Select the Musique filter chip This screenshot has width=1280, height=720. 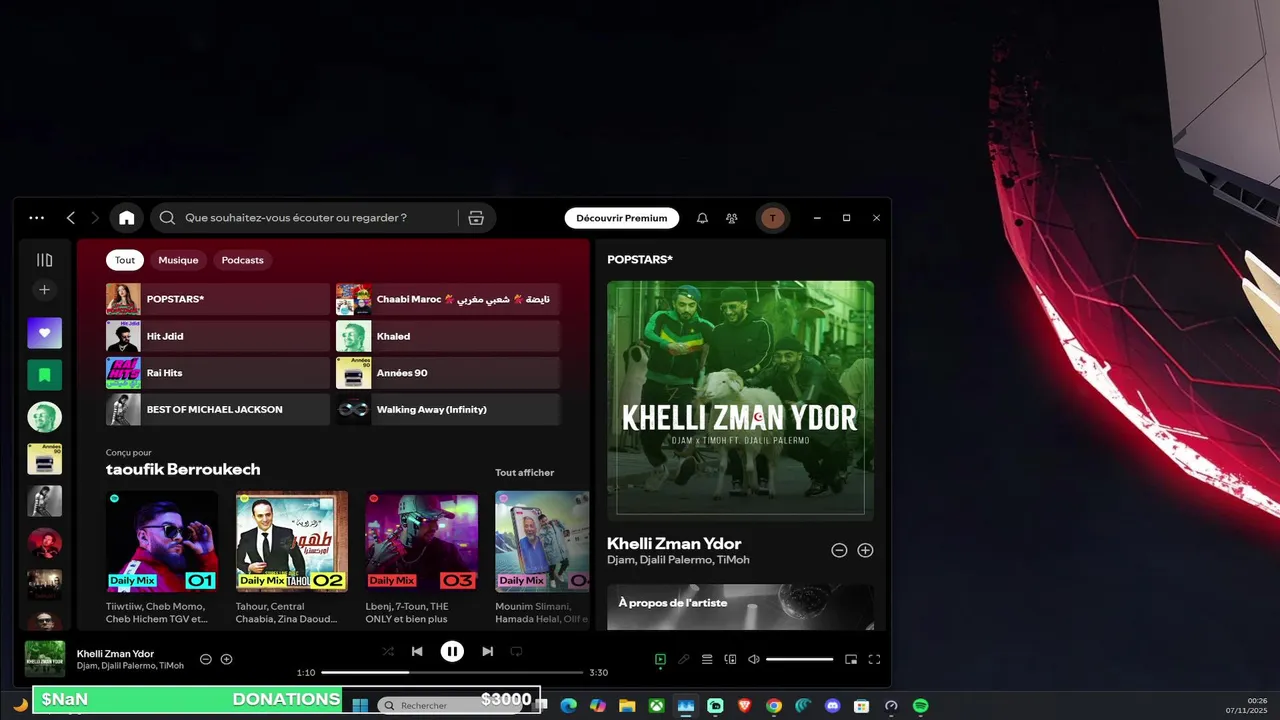pos(178,260)
